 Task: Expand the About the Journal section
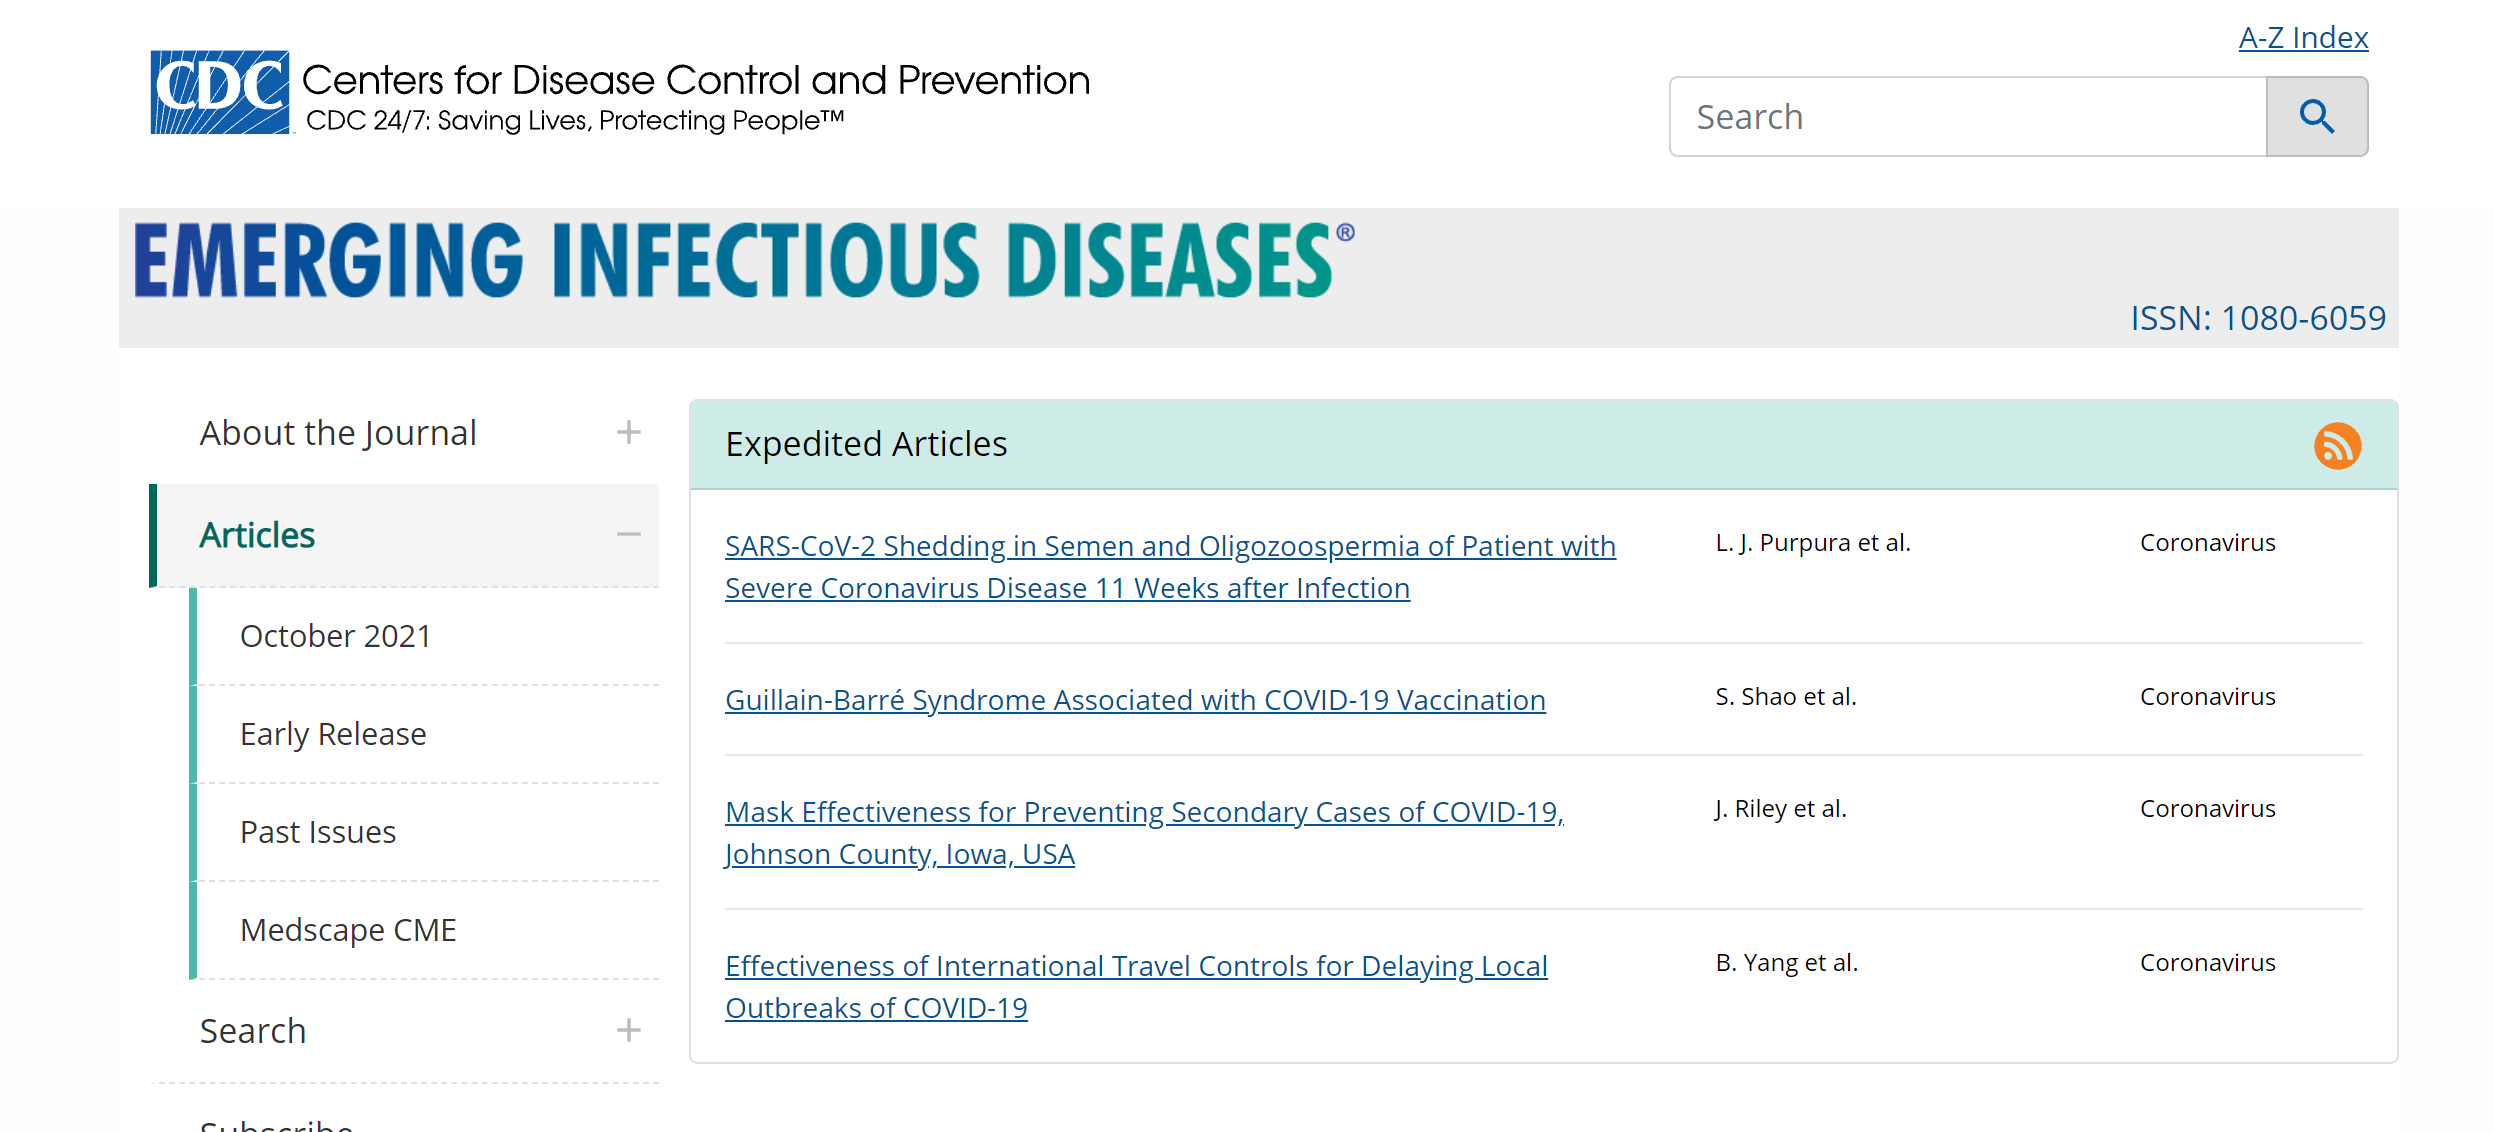coord(628,432)
